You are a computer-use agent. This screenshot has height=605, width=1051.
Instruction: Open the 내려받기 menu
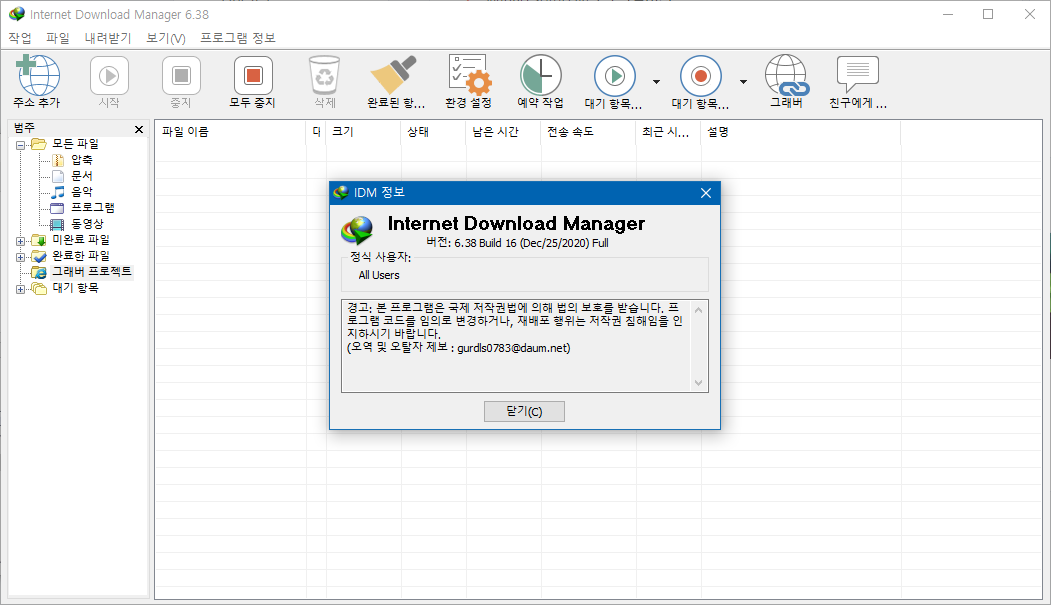(x=107, y=38)
